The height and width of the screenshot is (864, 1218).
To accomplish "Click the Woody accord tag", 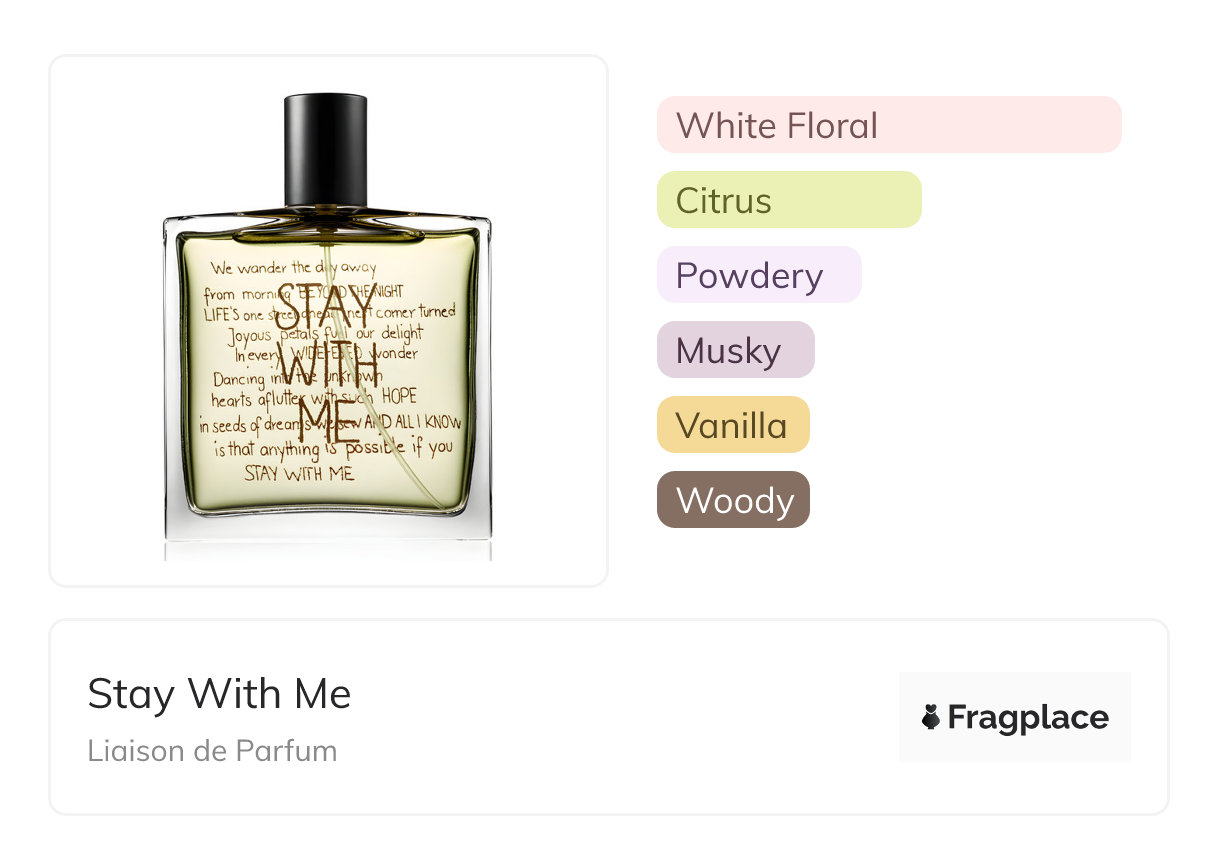I will [733, 500].
